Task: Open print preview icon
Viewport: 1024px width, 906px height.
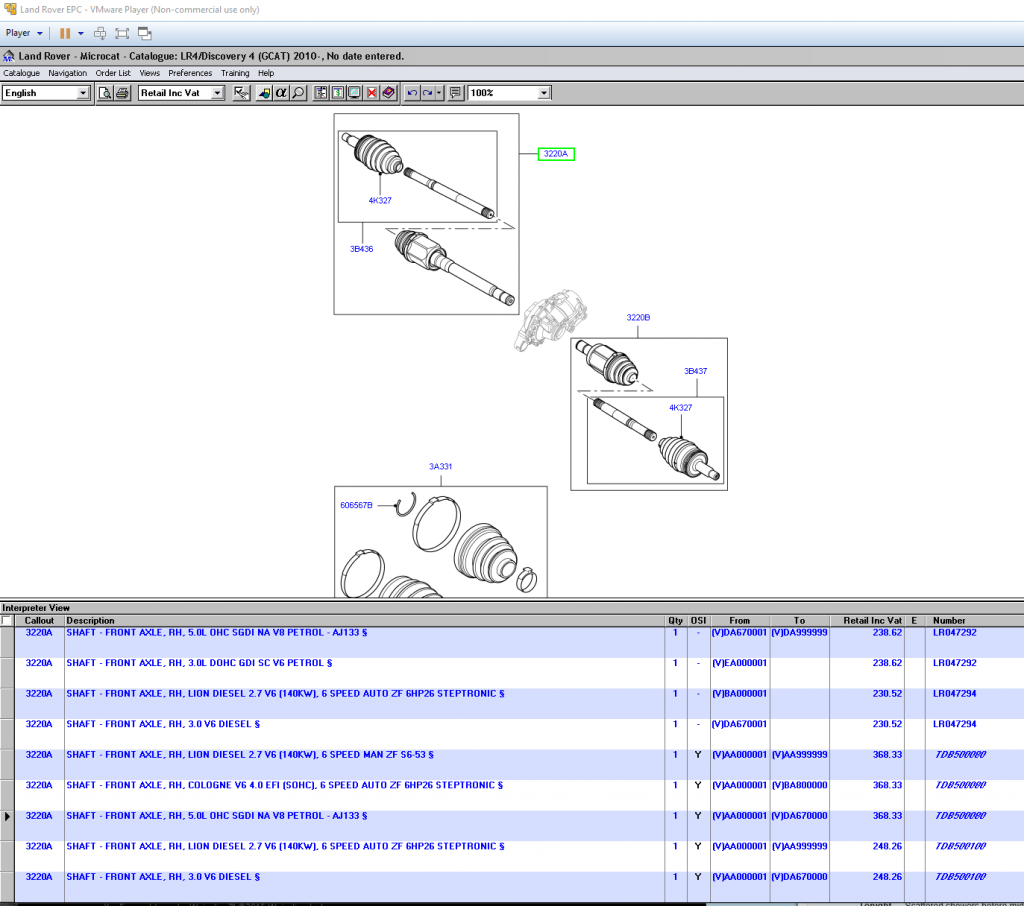Action: tap(104, 93)
